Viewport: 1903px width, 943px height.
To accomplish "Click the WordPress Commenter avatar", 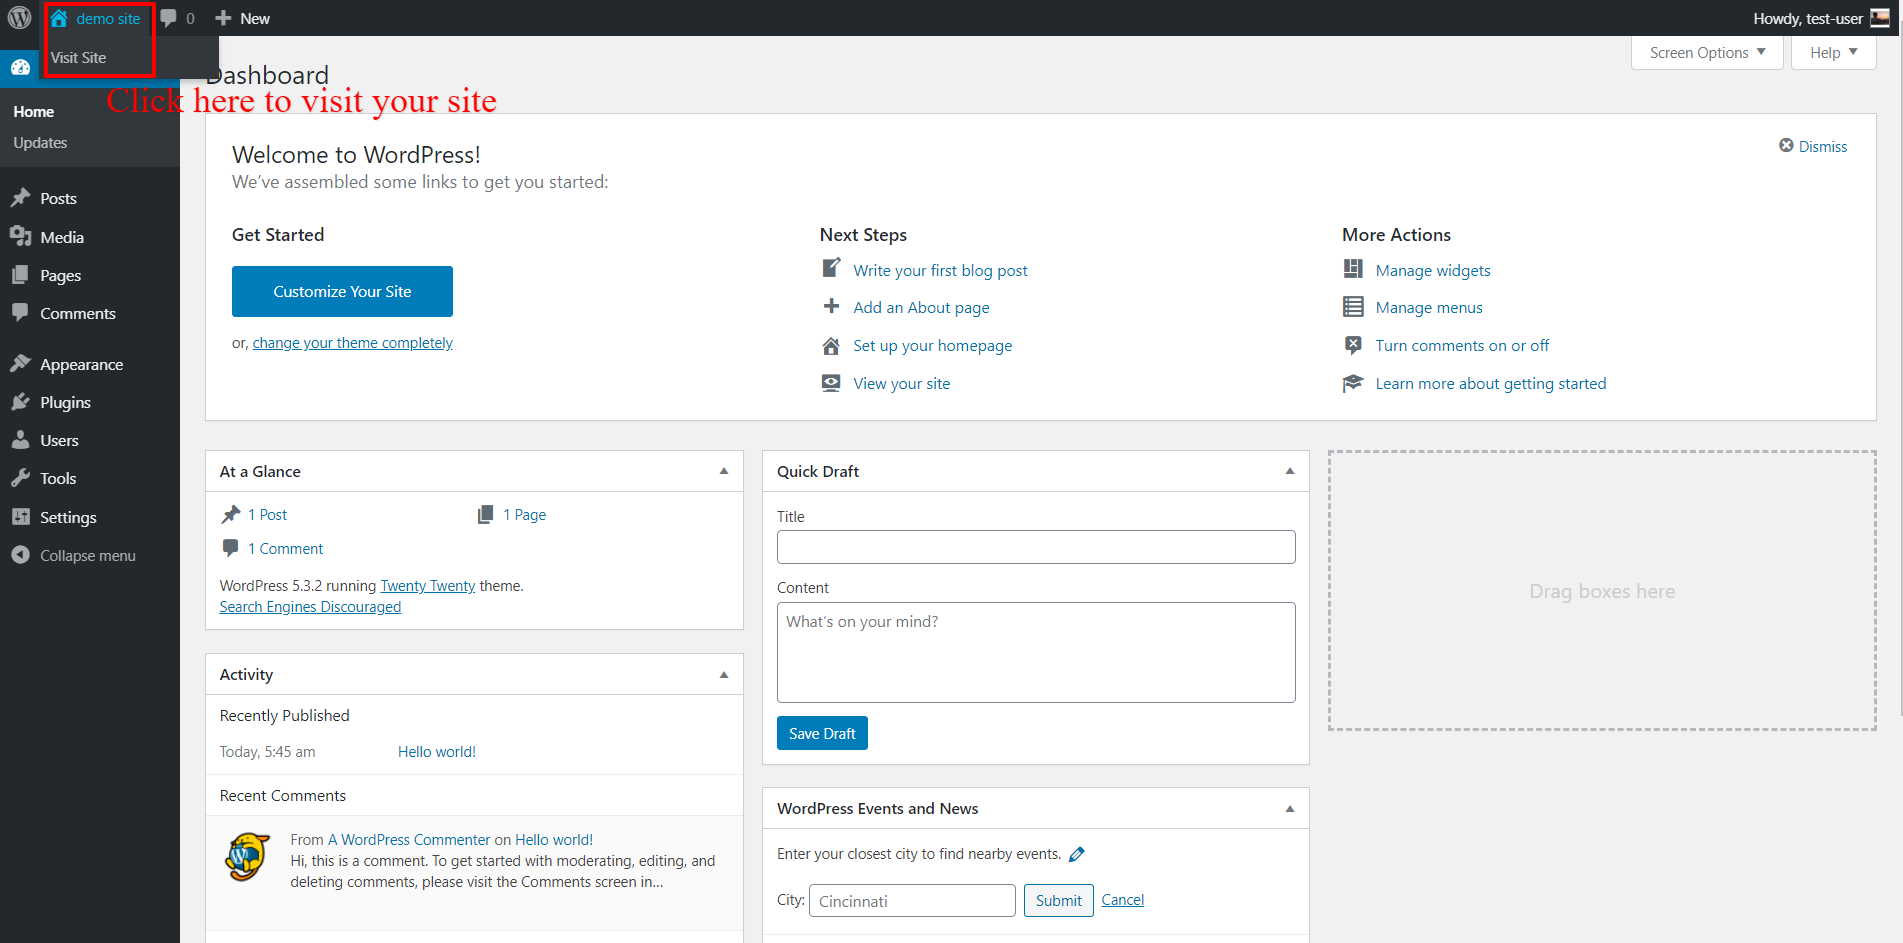I will click(x=247, y=857).
